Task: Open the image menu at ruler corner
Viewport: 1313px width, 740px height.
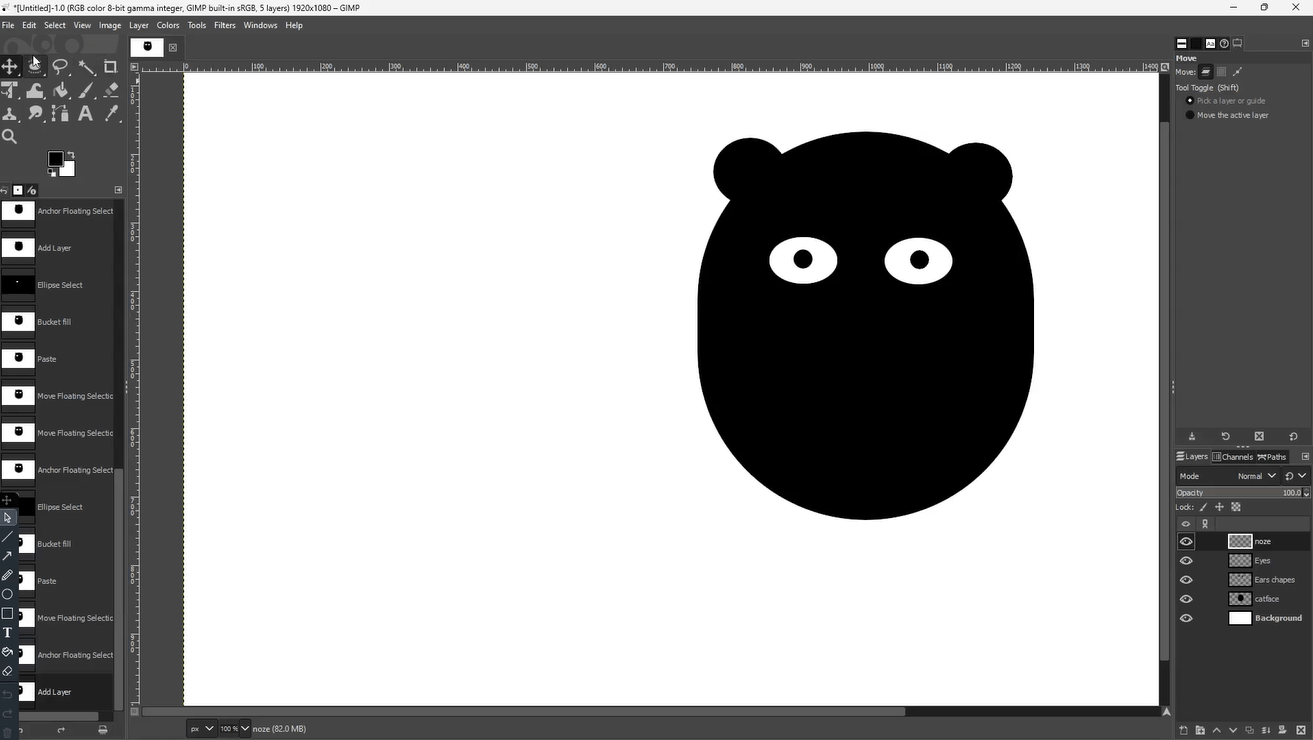Action: (x=135, y=67)
